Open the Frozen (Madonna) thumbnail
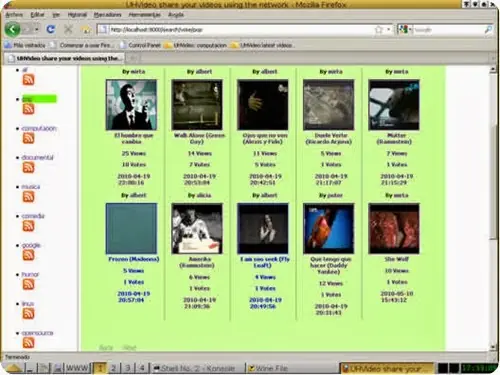500x375 pixels. click(131, 229)
